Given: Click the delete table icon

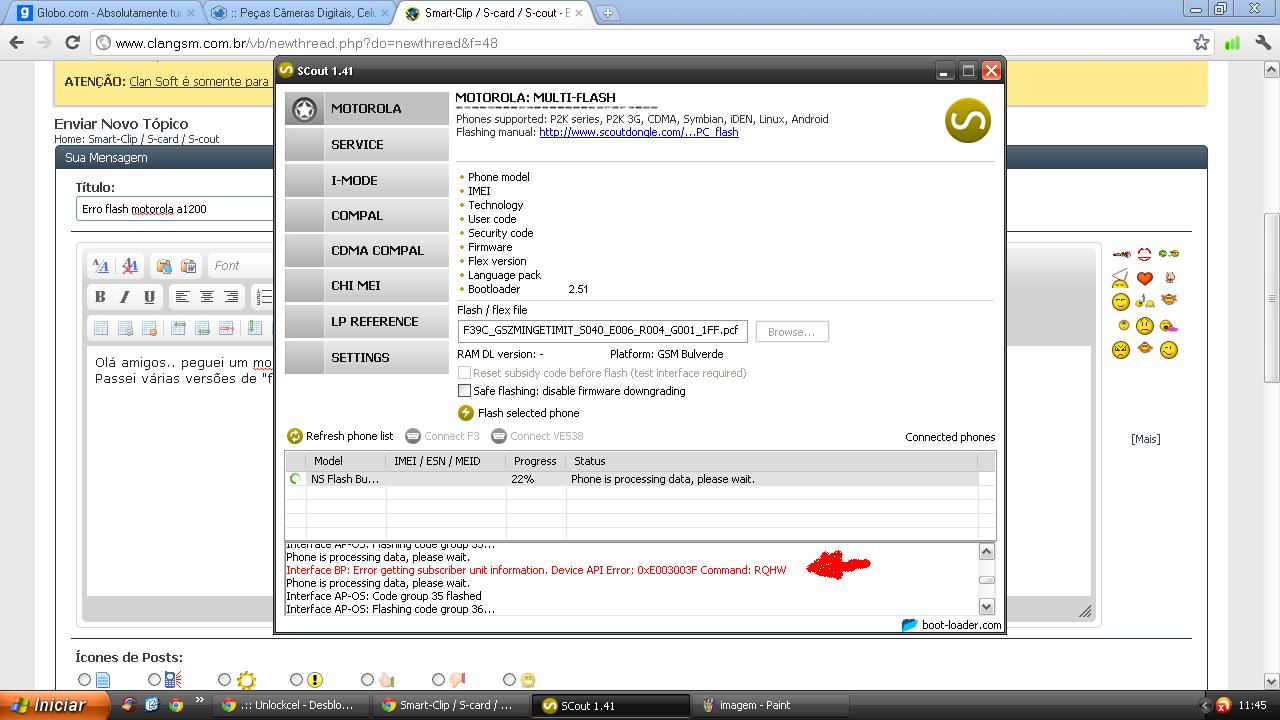Looking at the screenshot, I should point(149,328).
